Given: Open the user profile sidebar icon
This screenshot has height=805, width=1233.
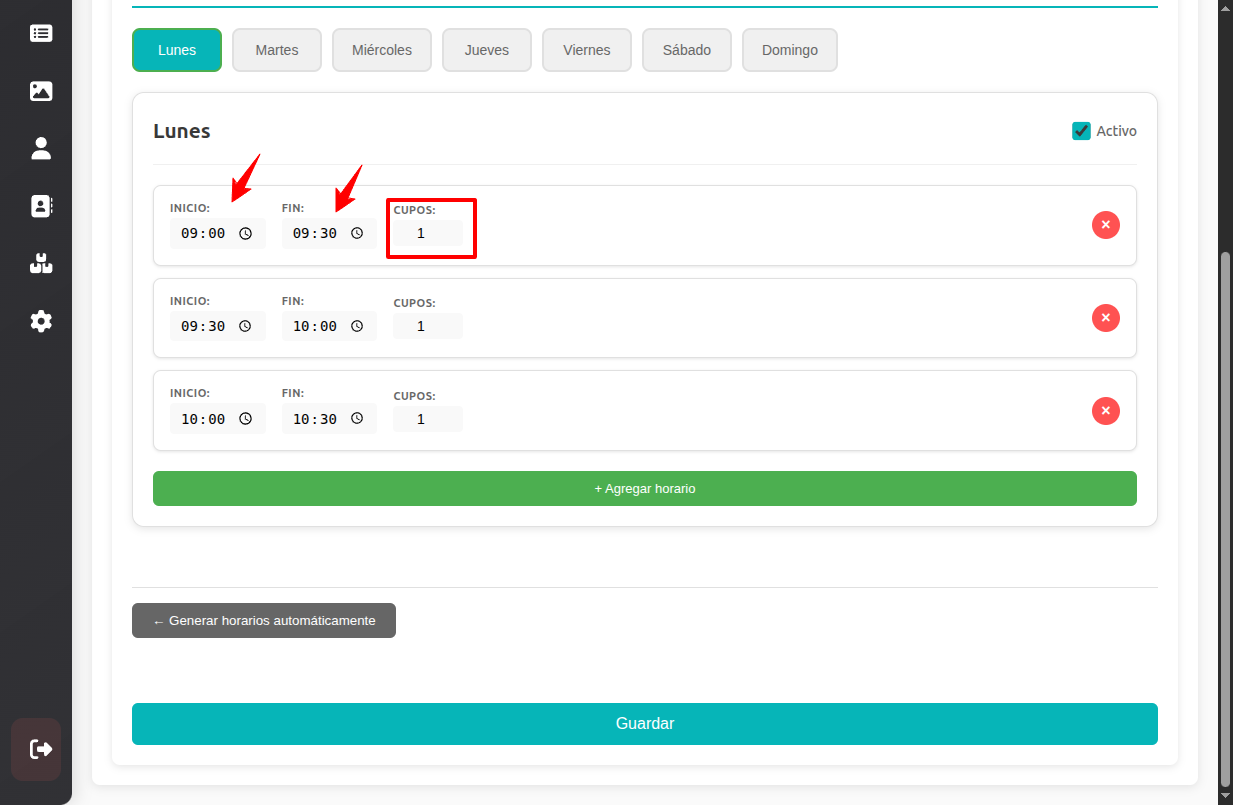Looking at the screenshot, I should [41, 149].
